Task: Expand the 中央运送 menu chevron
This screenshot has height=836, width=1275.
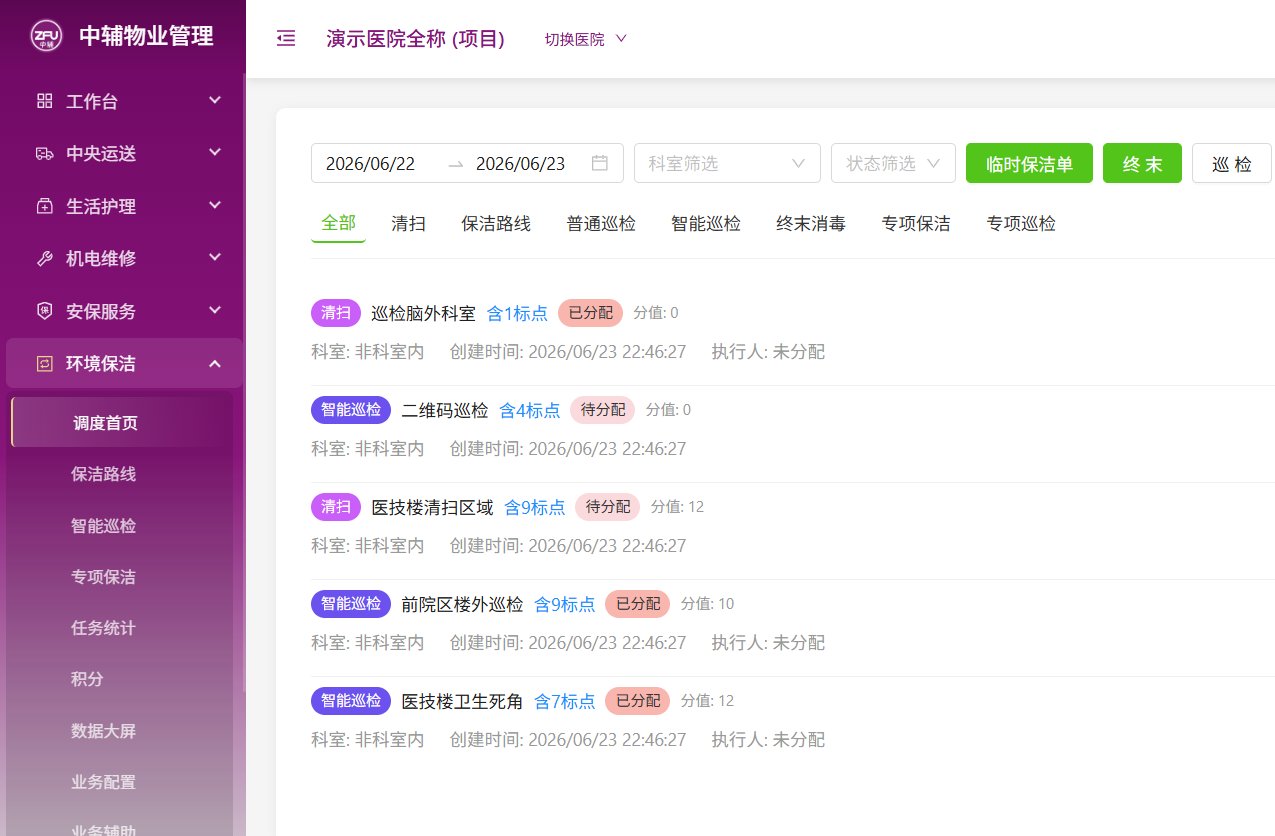Action: point(215,153)
